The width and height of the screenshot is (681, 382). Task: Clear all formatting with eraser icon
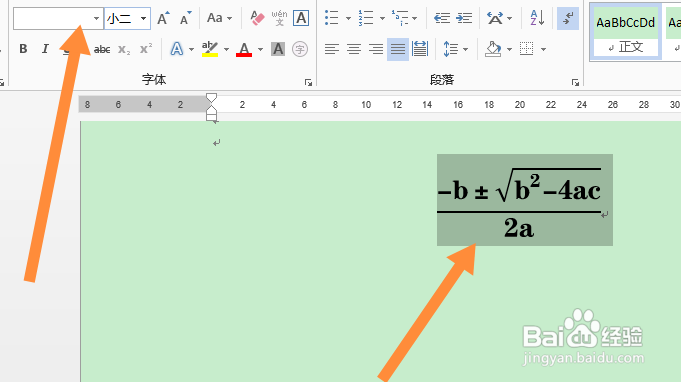pos(257,18)
